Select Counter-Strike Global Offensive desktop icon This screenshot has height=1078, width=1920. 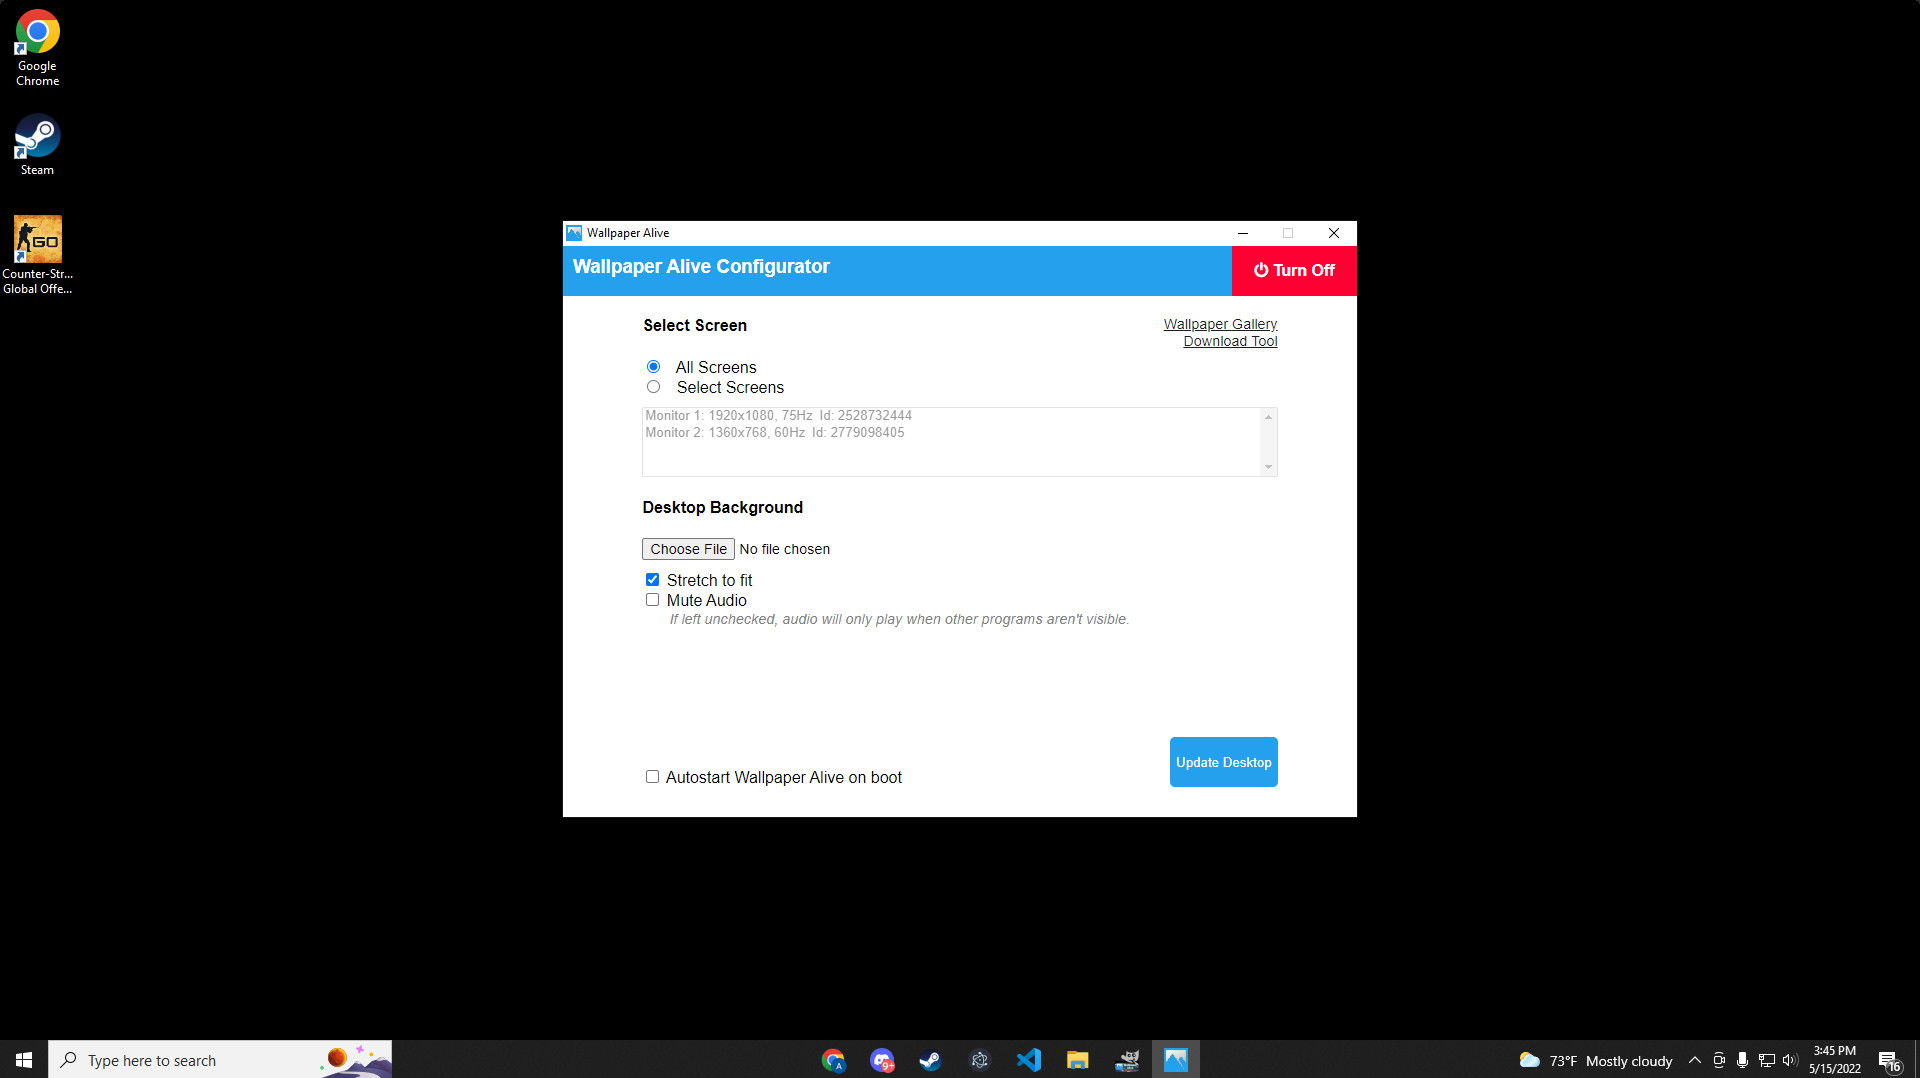click(37, 254)
